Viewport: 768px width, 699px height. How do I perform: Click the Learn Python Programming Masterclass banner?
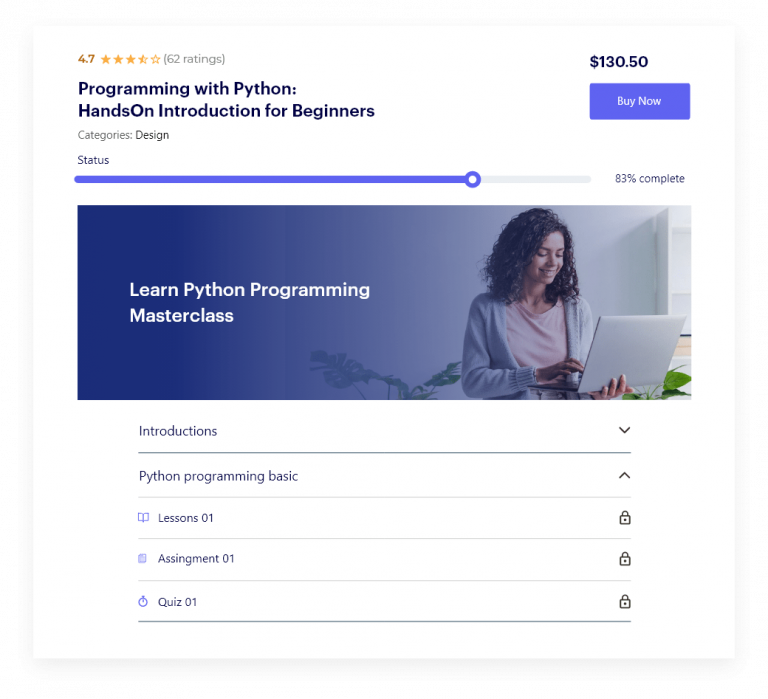tap(384, 302)
